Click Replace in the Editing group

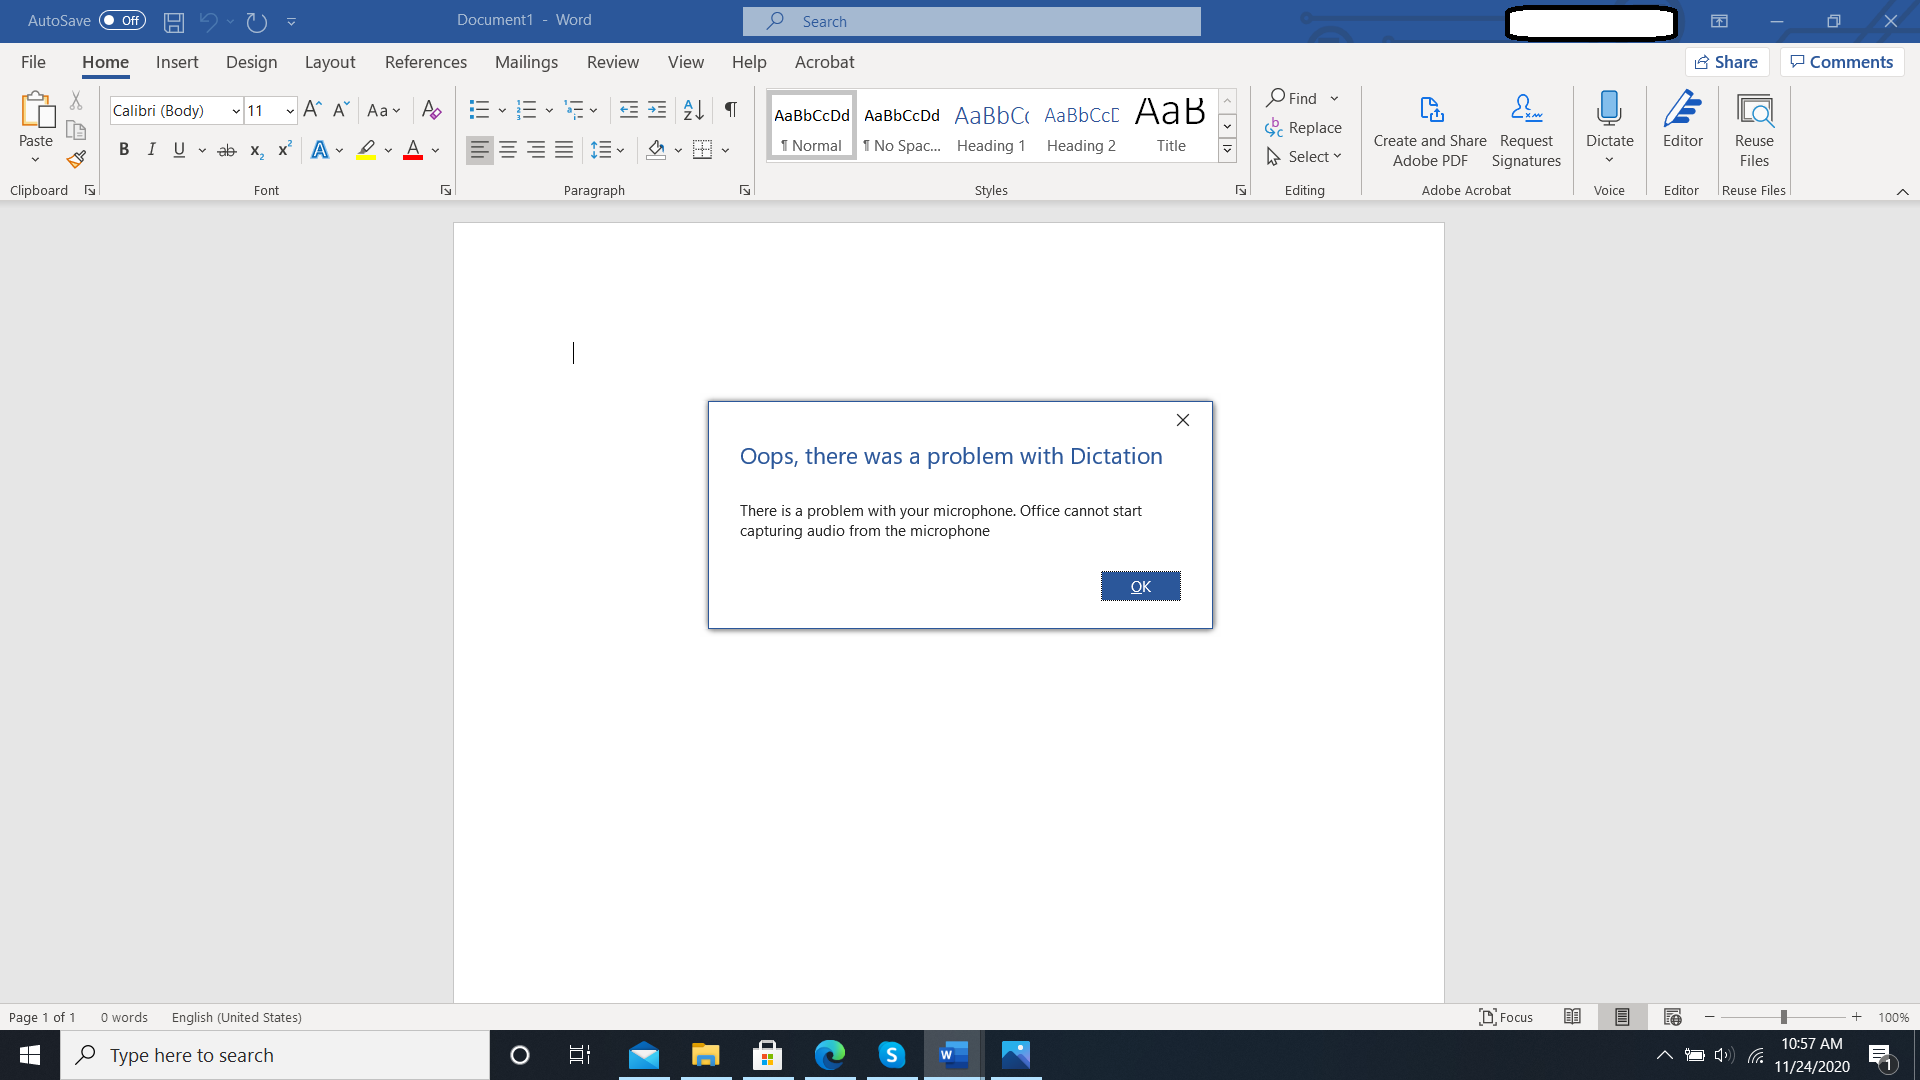click(1303, 128)
